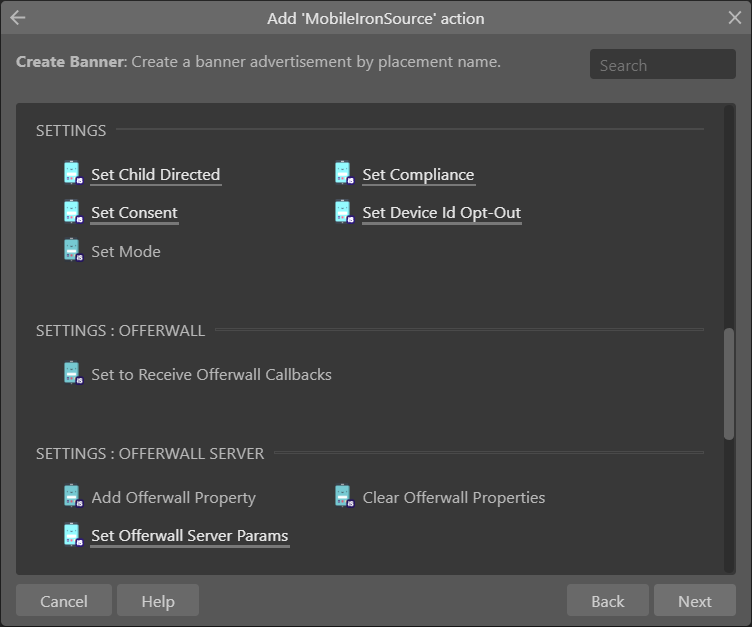Choose the Set Compliance action
Image resolution: width=752 pixels, height=627 pixels.
pos(418,175)
